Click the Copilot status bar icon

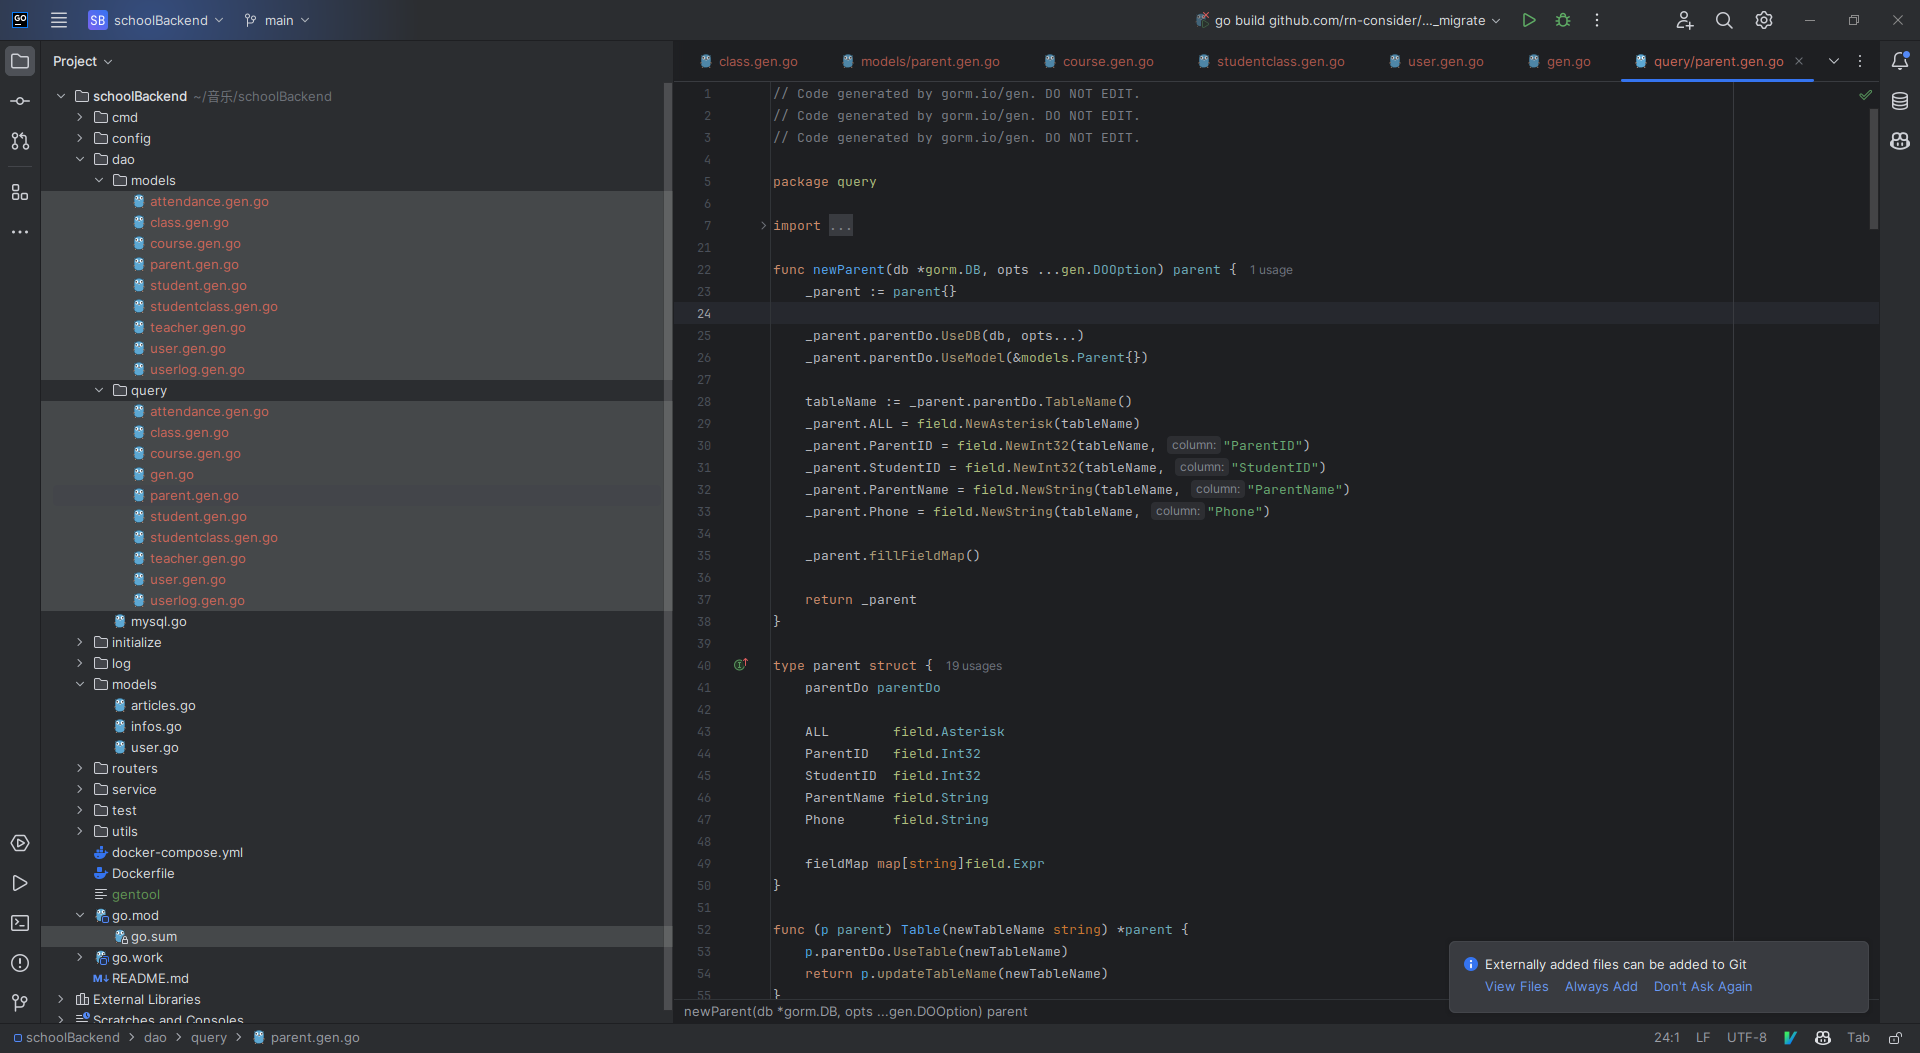point(1823,1038)
